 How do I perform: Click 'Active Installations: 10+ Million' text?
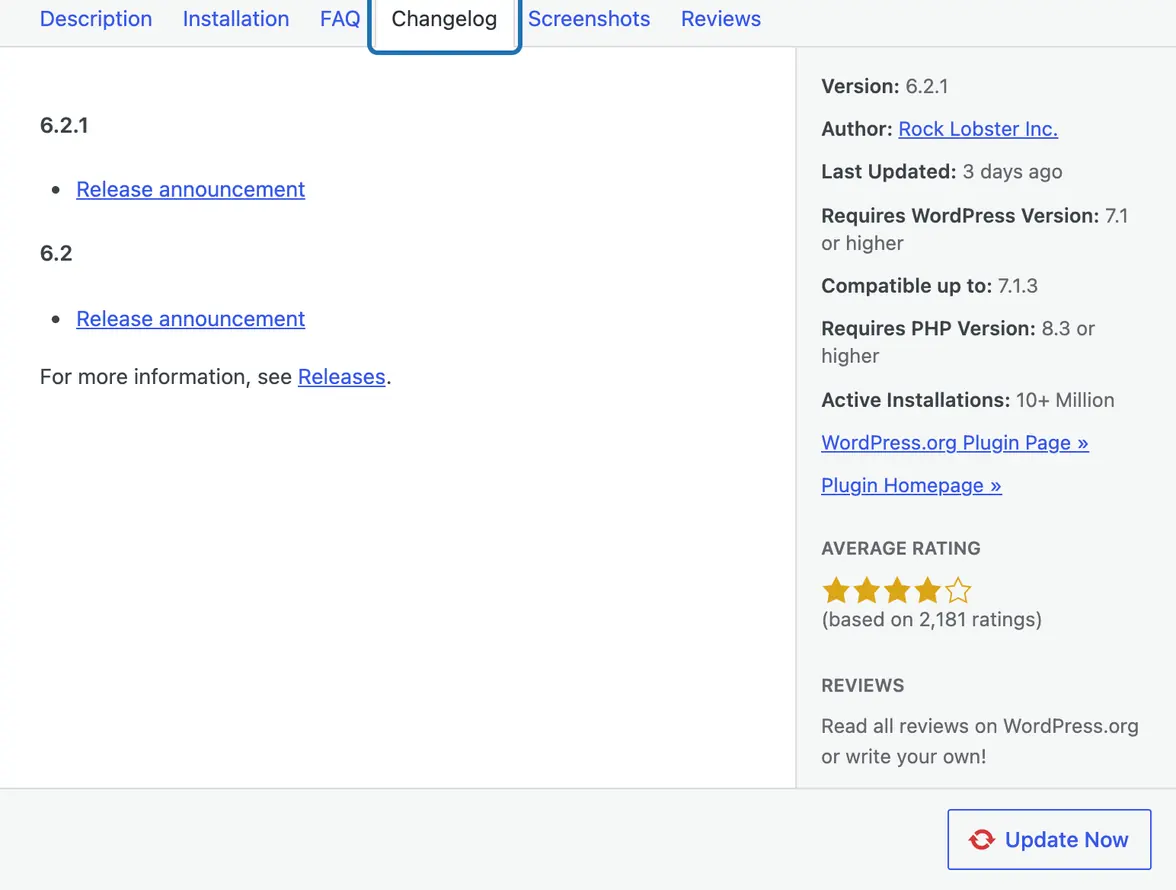click(968, 400)
